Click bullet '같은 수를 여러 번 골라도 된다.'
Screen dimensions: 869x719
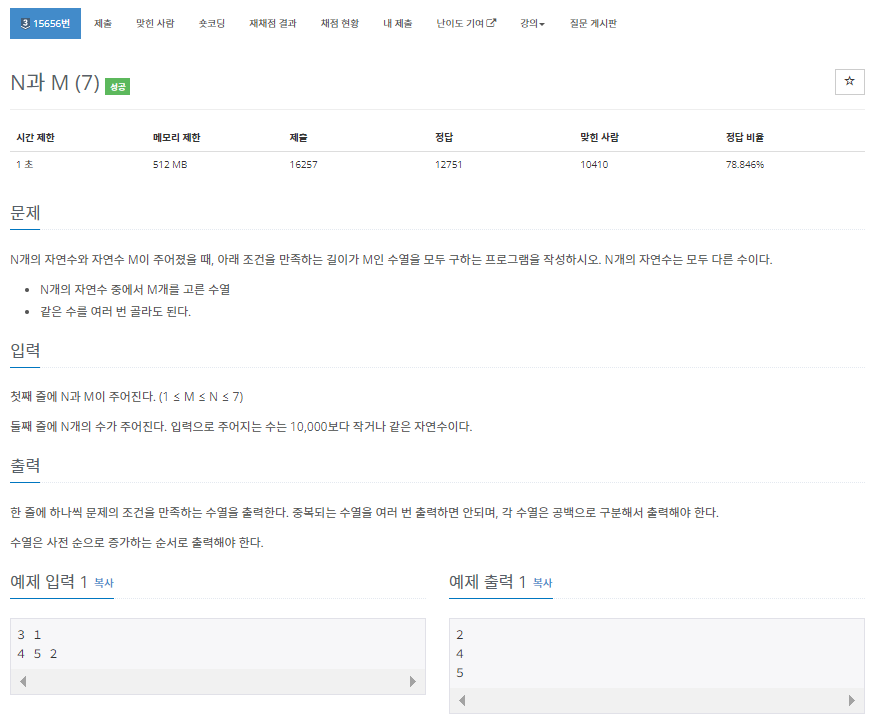pos(115,312)
